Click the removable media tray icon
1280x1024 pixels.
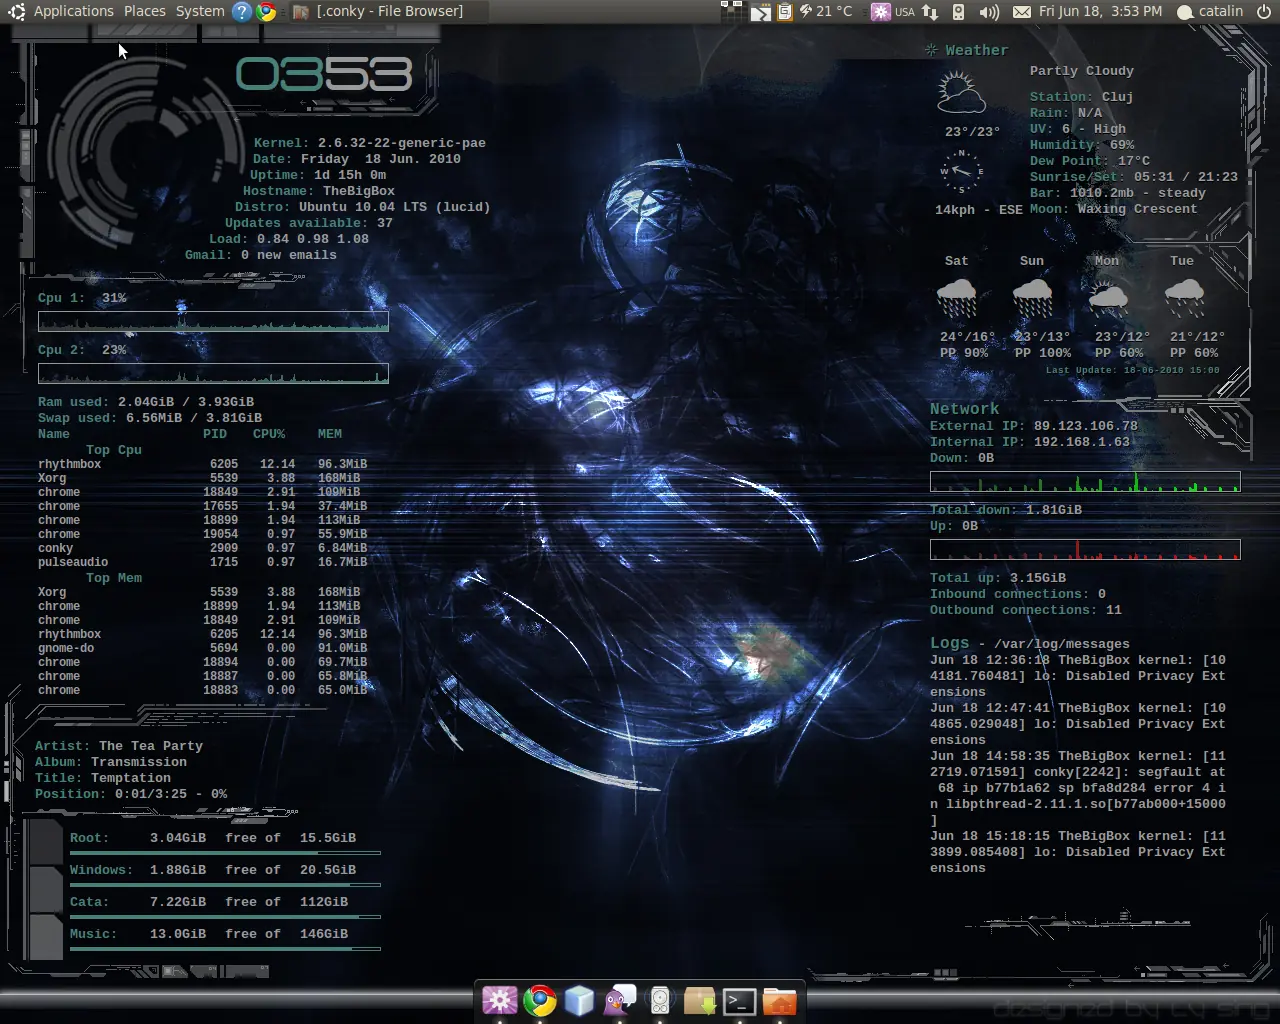958,12
